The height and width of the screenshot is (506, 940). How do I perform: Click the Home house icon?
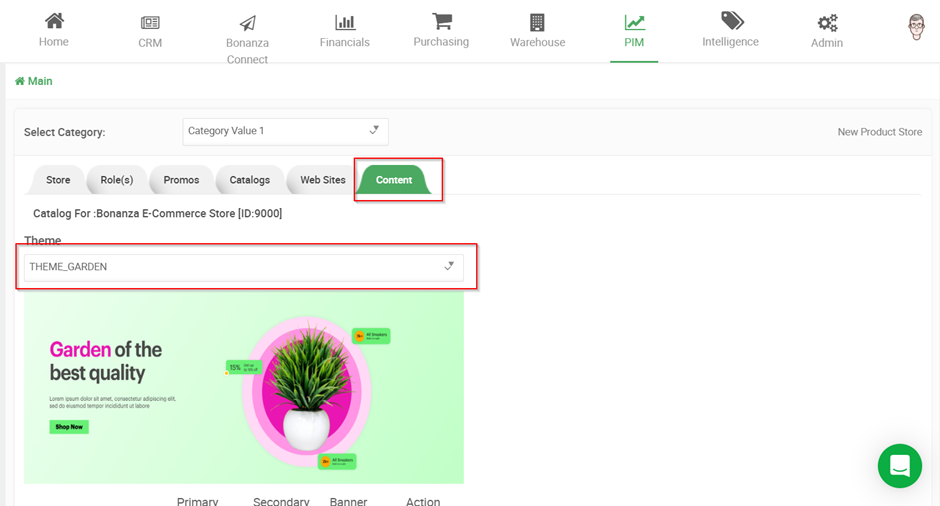(54, 21)
